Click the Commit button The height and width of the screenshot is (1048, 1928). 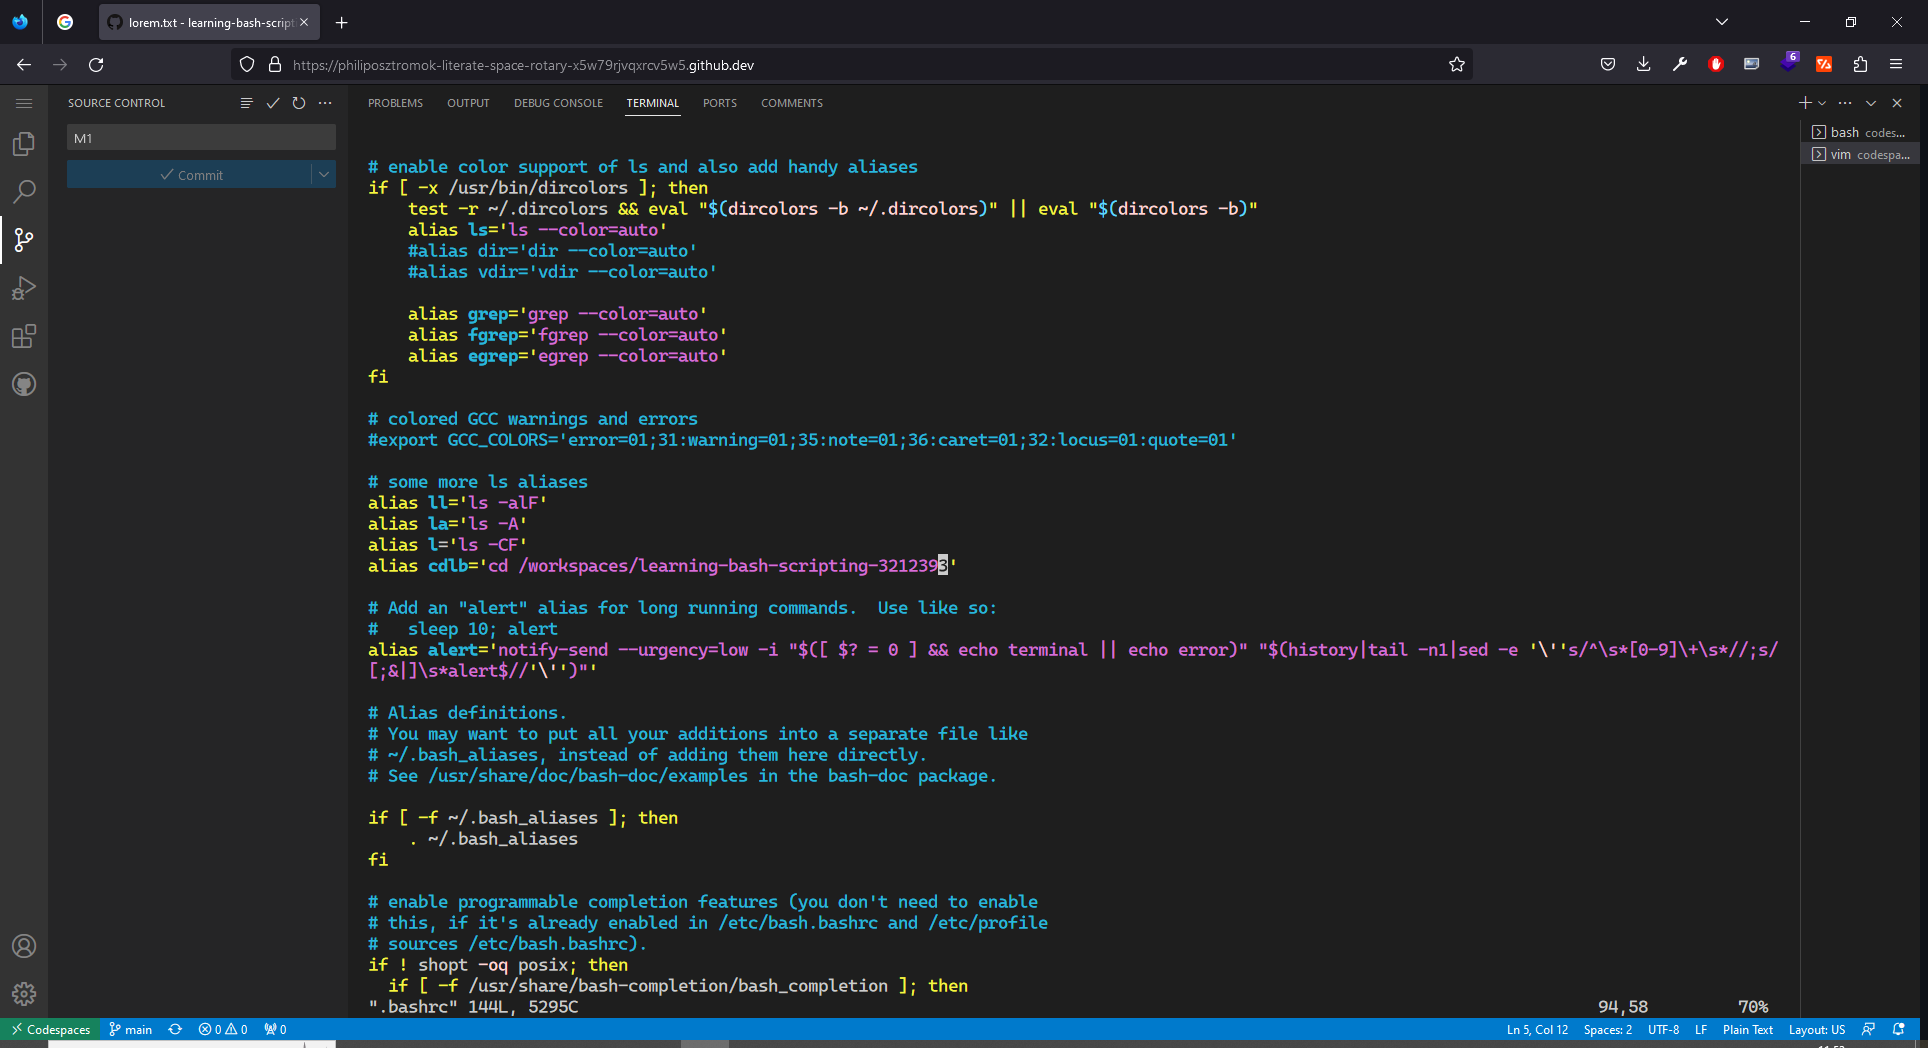pos(190,174)
